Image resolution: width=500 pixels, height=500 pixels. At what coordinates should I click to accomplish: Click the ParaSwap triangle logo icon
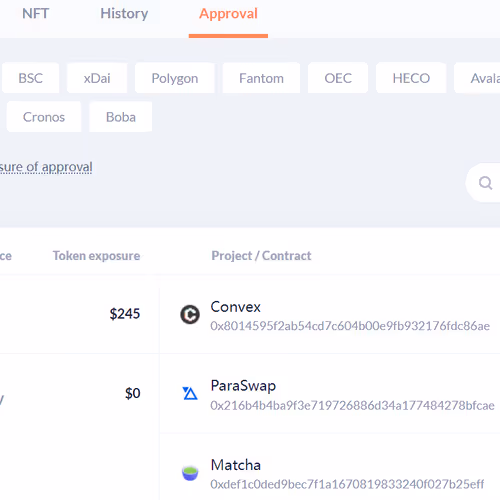(190, 393)
